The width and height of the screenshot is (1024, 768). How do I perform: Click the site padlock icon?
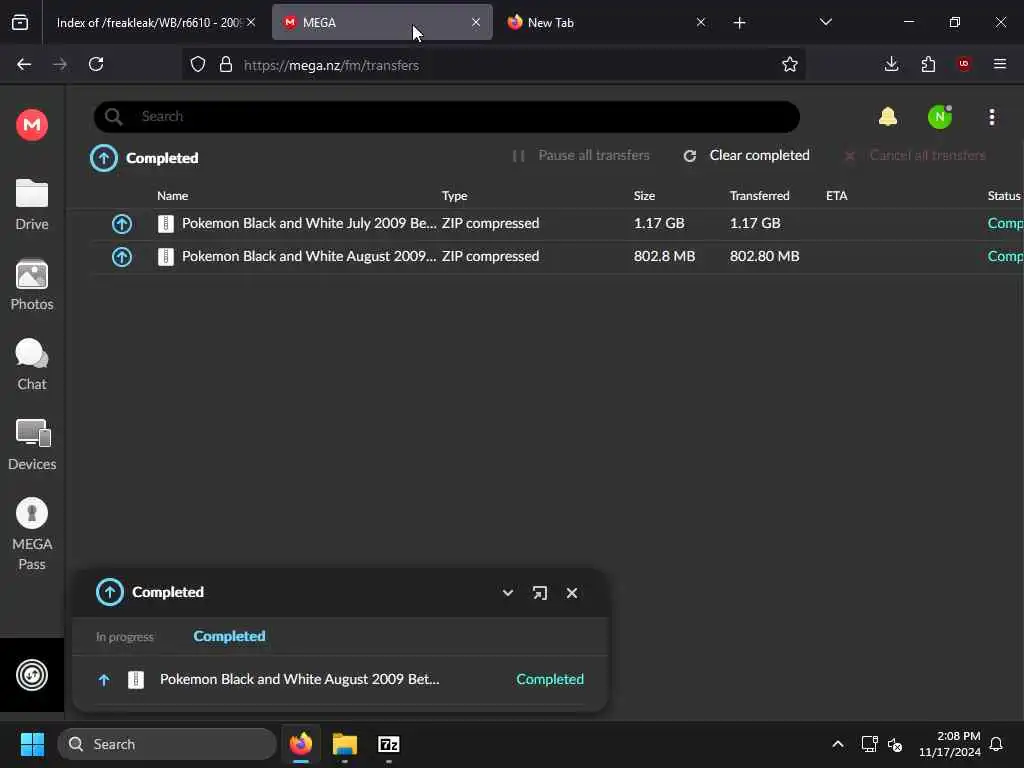[x=226, y=64]
